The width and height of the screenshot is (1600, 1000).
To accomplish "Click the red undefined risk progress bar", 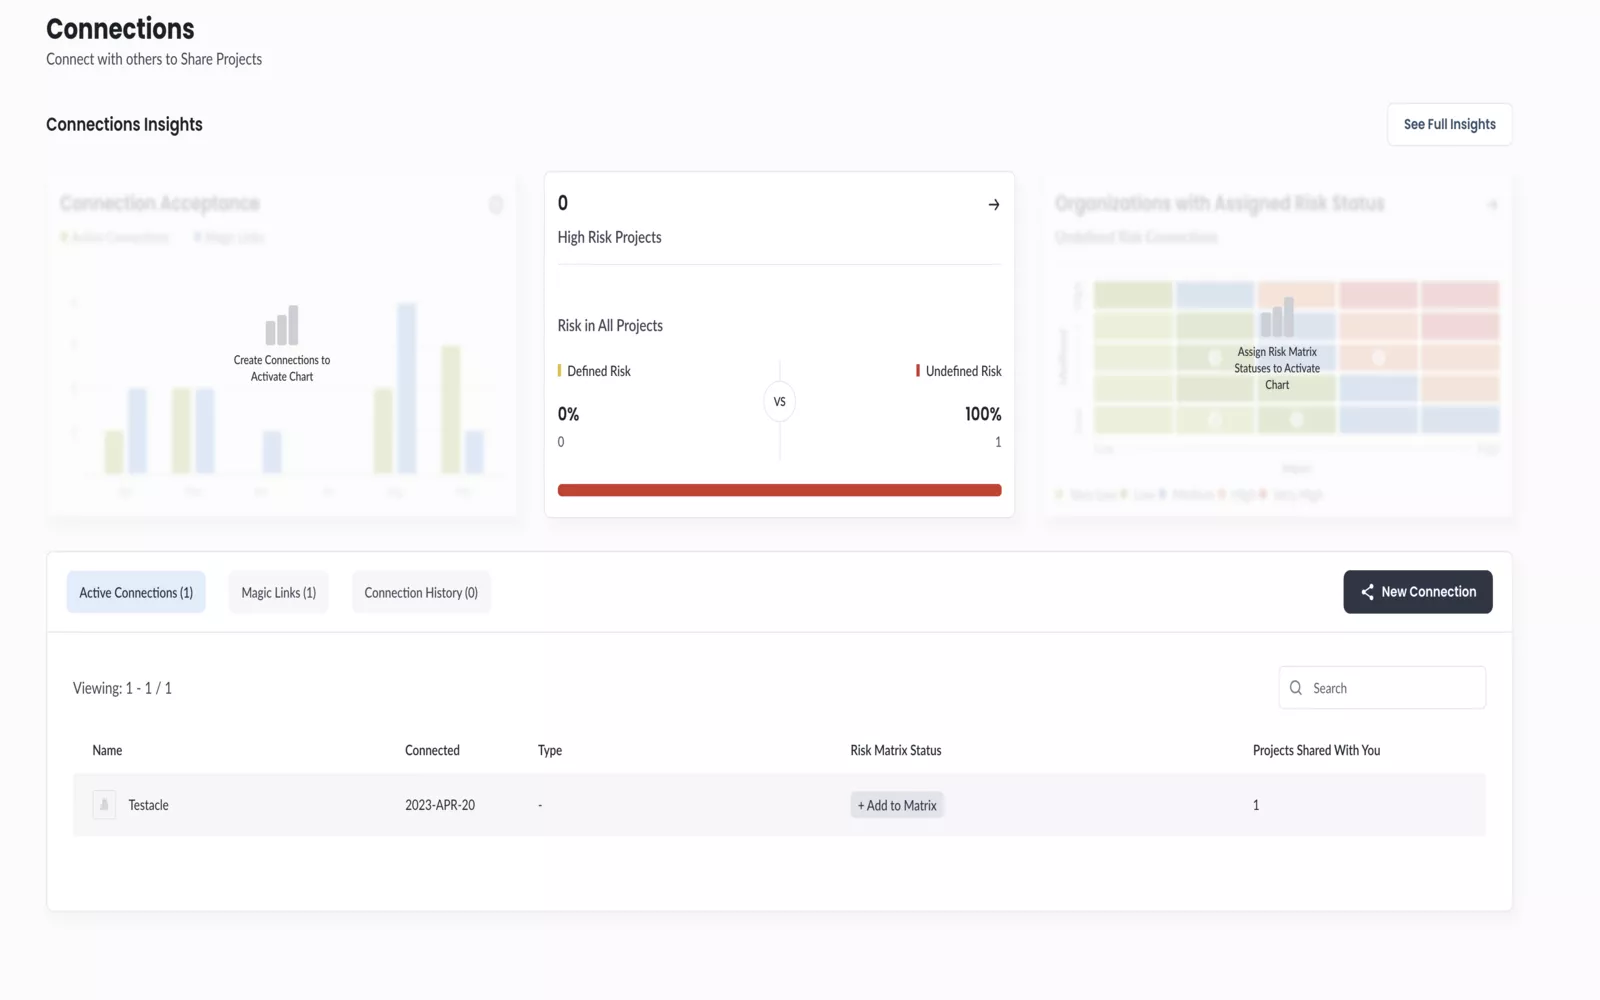I will click(780, 490).
